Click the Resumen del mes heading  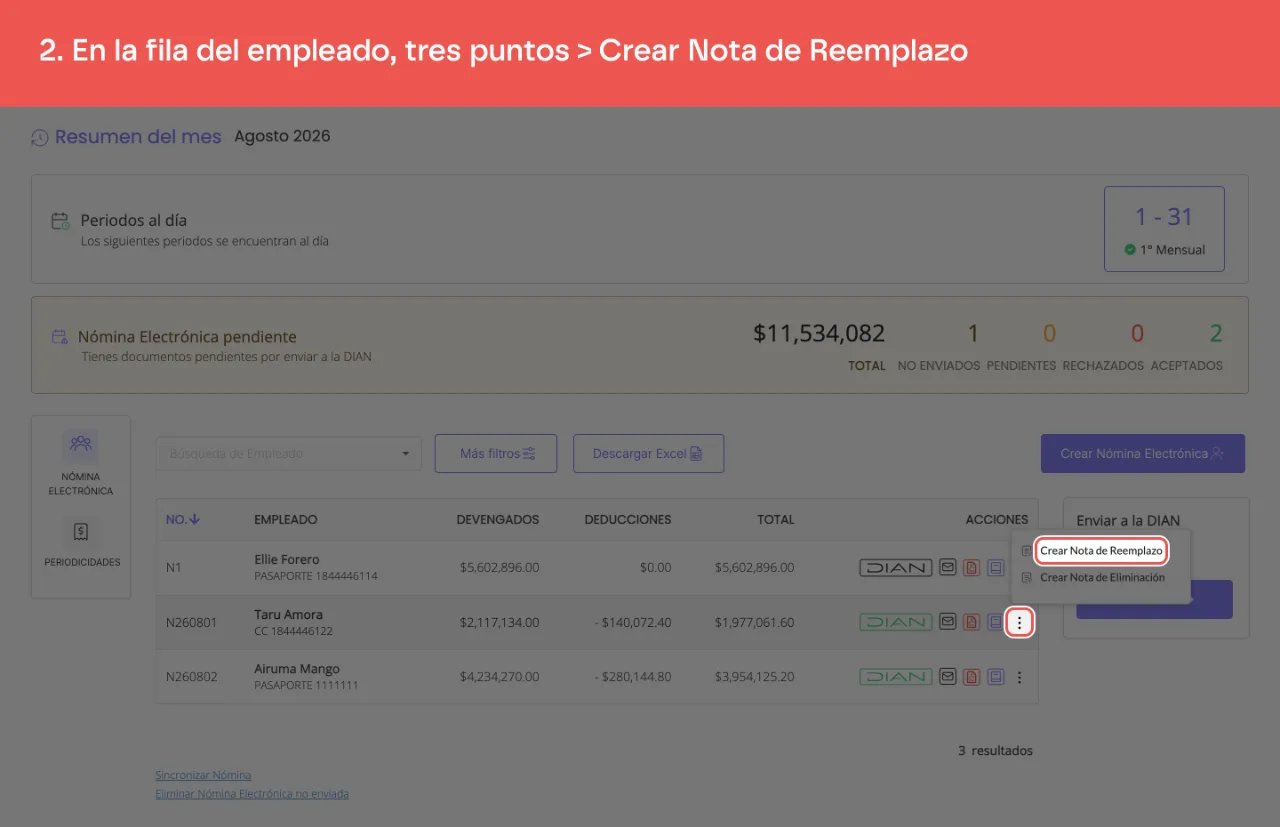138,137
